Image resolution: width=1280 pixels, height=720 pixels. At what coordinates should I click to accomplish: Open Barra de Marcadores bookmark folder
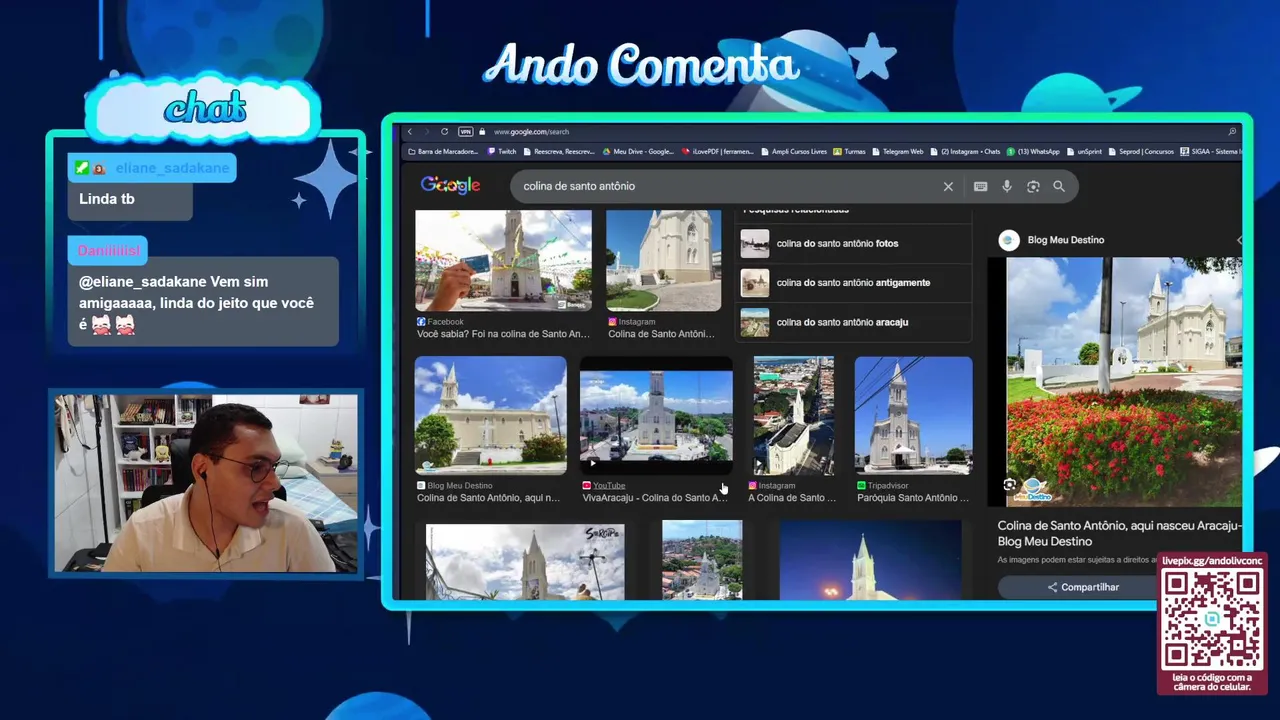[445, 152]
